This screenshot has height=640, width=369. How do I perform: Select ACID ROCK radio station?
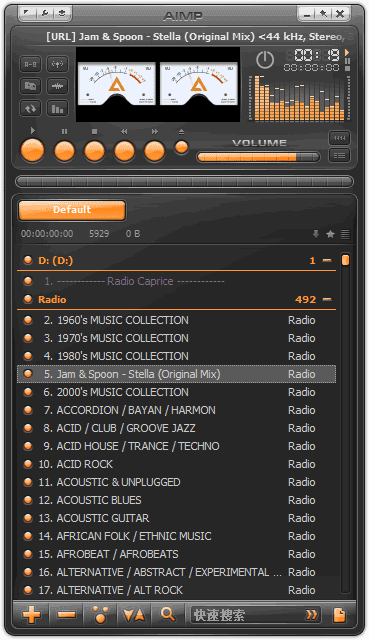176,464
